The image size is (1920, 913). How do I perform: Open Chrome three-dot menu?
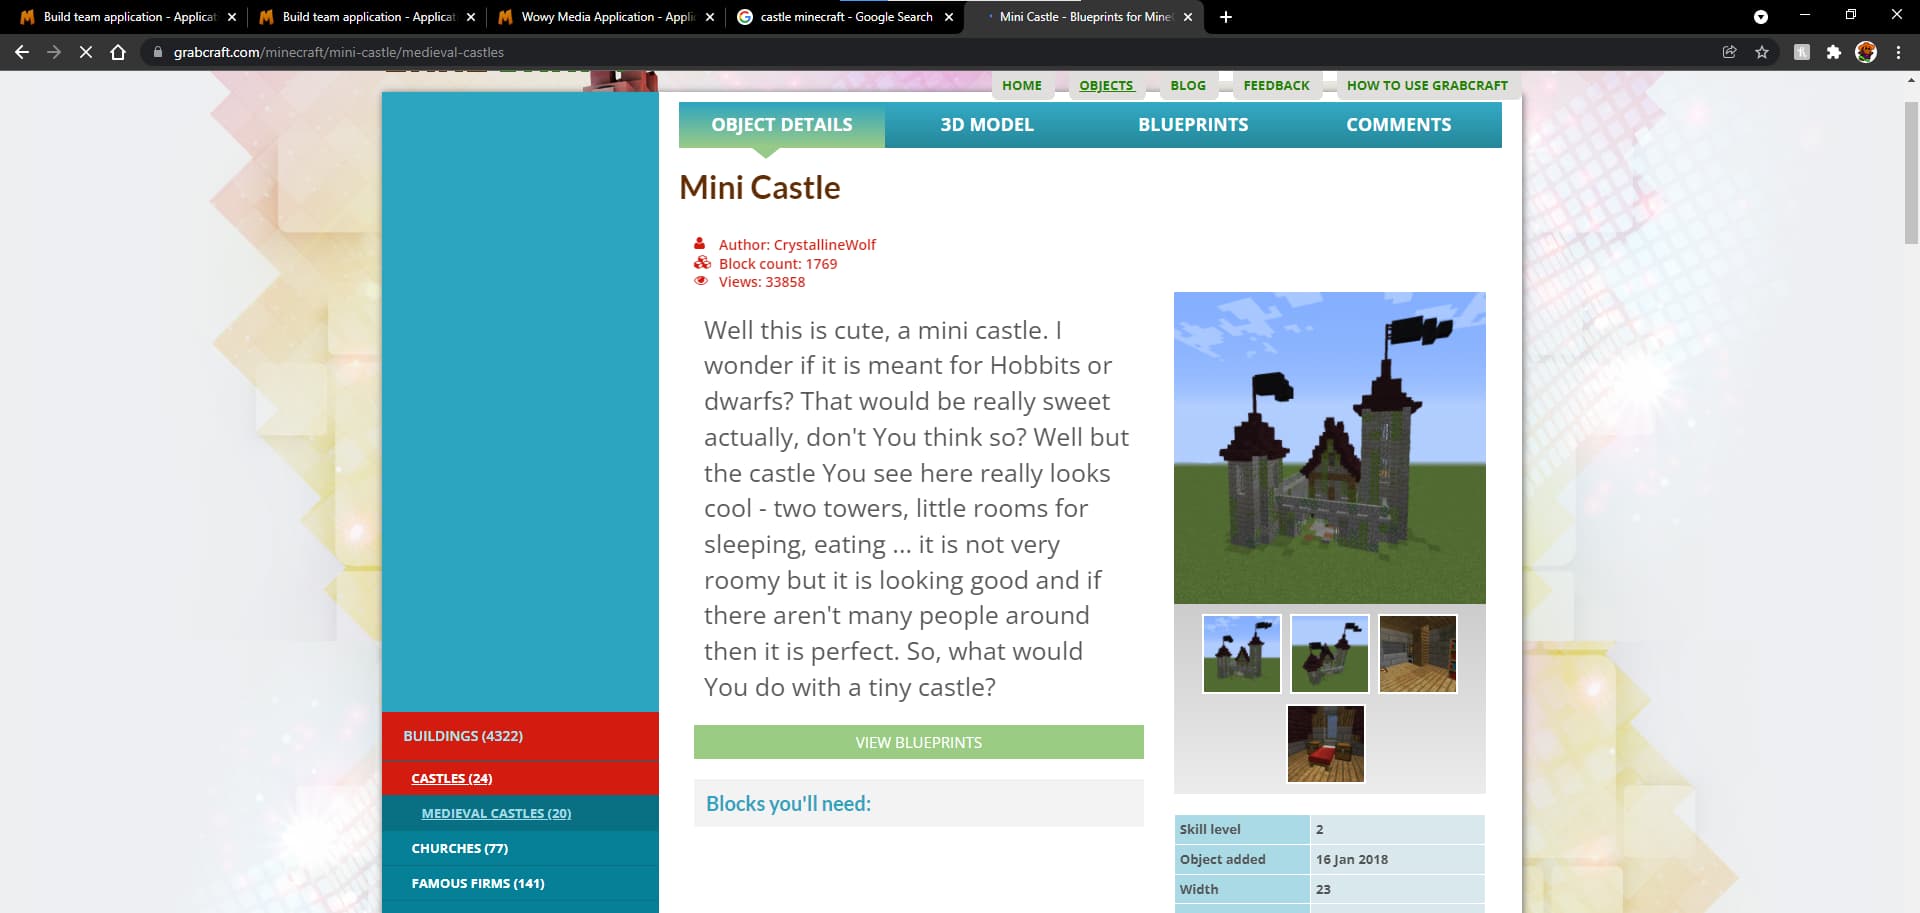tap(1898, 52)
